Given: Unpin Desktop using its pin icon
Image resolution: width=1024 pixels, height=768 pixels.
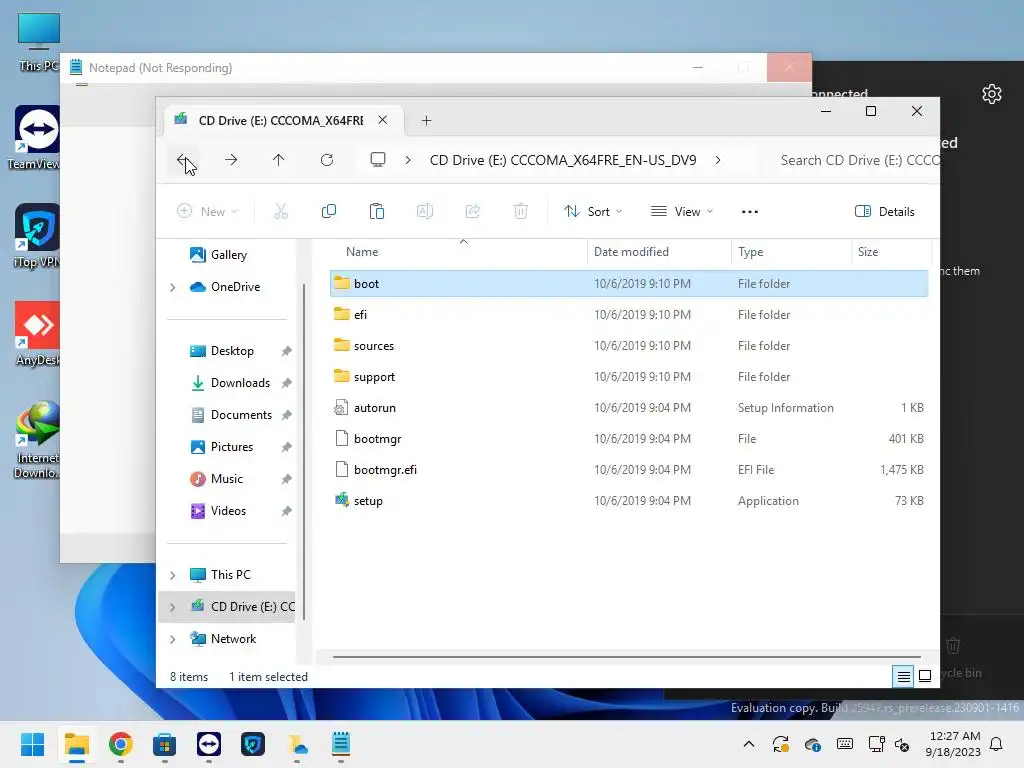Looking at the screenshot, I should 286,351.
